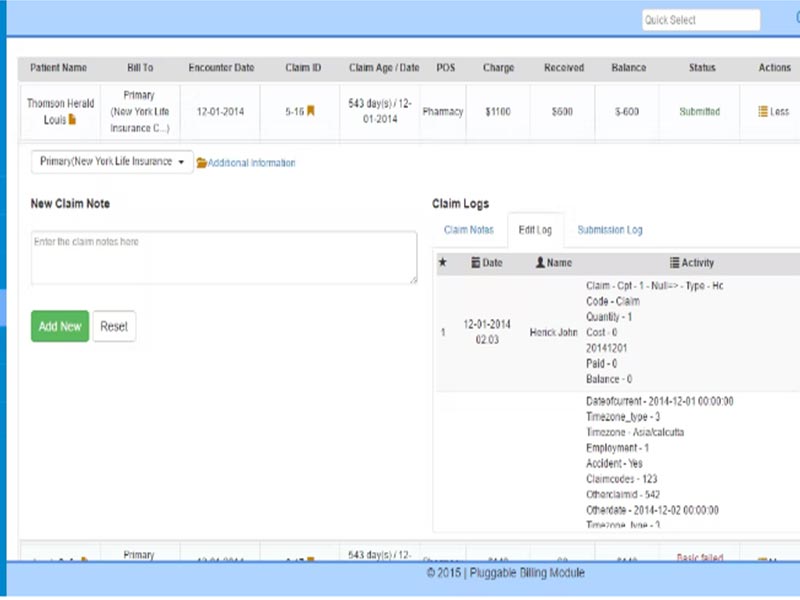This screenshot has height=600, width=800.
Task: Click the Claim ID column header
Action: [303, 67]
